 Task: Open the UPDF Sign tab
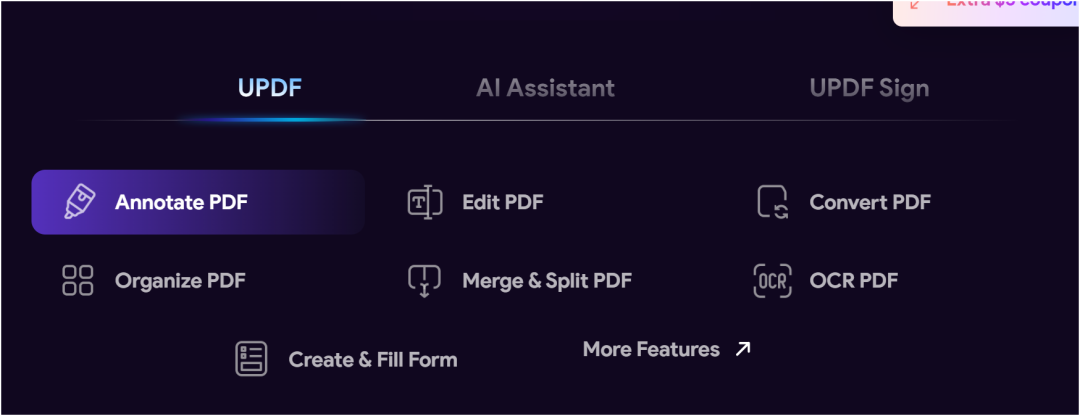point(869,88)
